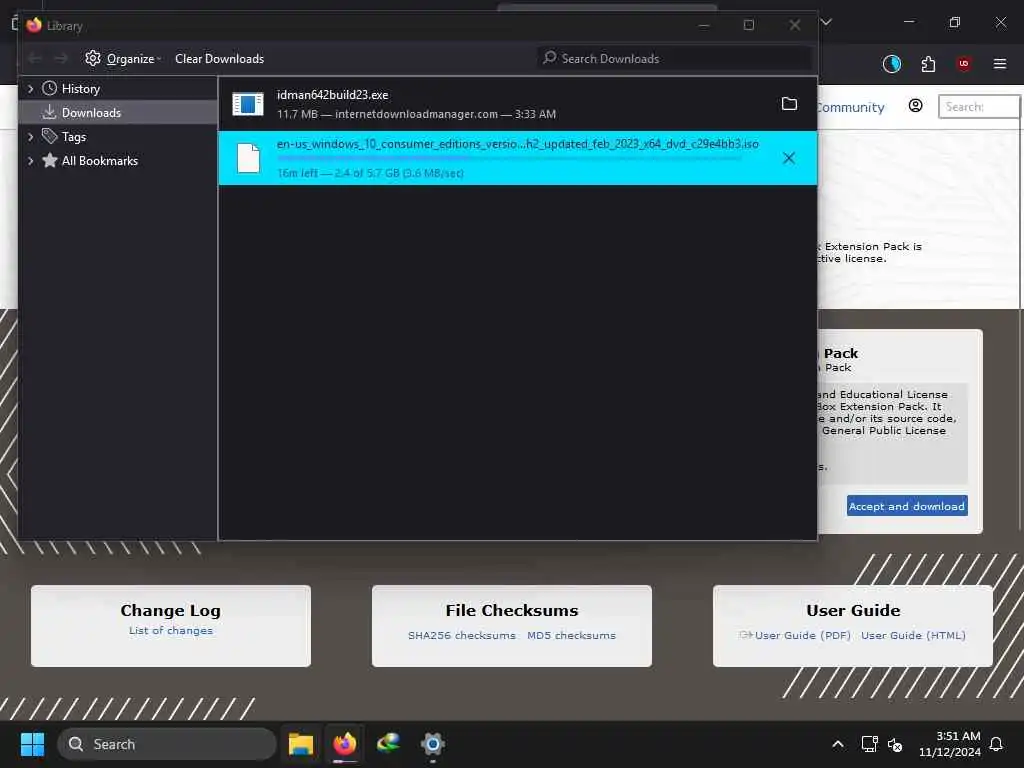Screen dimensions: 1024x768
Task: Open User Guide (PDF) link
Action: coord(803,635)
